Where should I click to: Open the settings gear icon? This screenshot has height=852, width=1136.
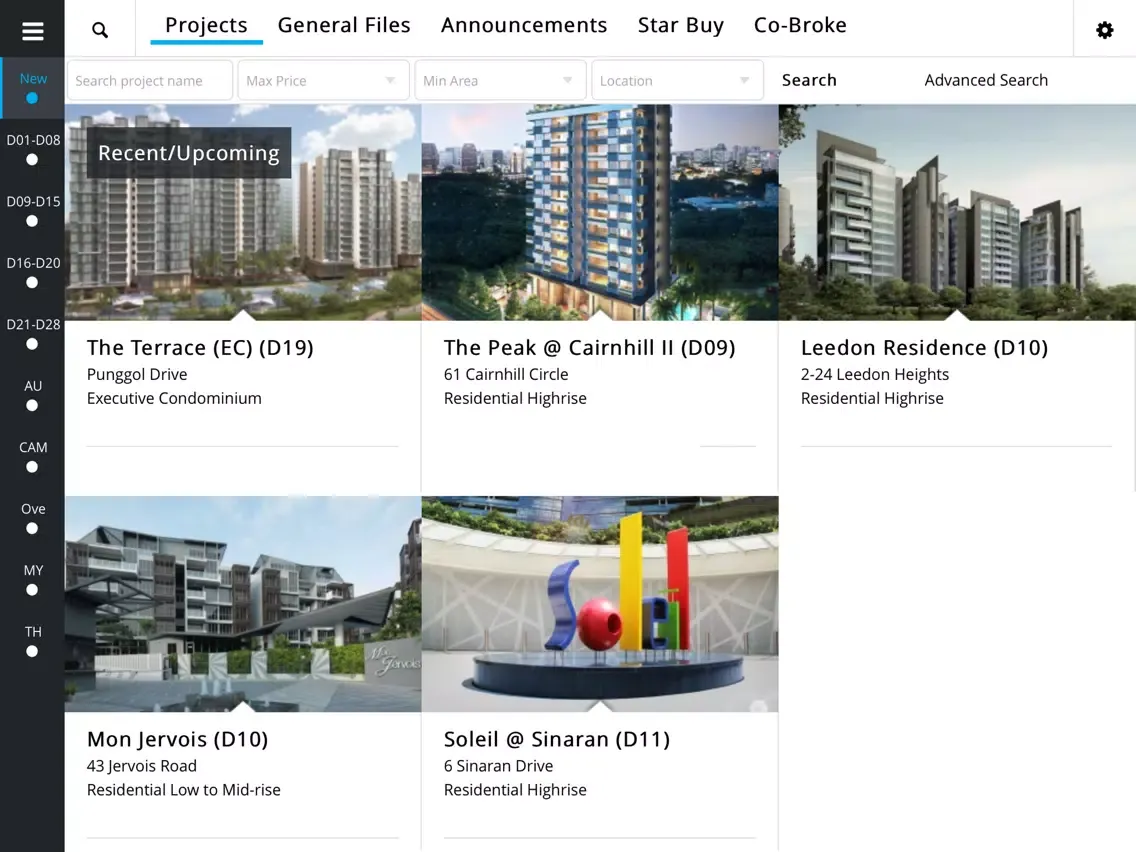click(1104, 30)
